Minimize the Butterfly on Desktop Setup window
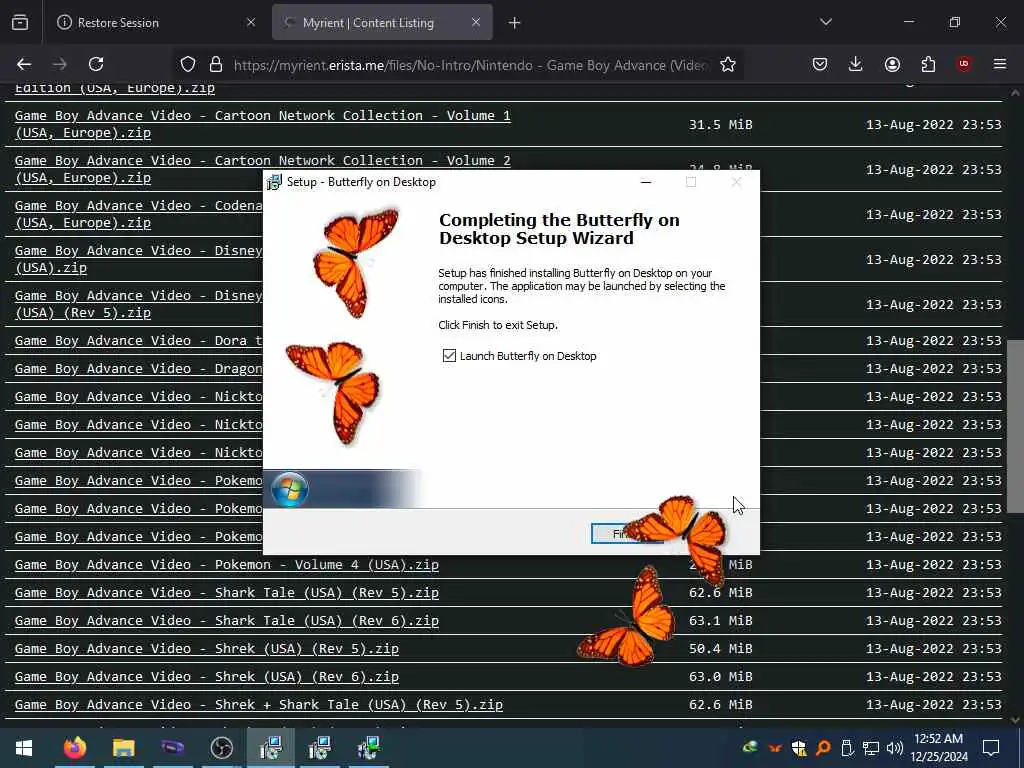Image resolution: width=1024 pixels, height=768 pixels. click(646, 182)
